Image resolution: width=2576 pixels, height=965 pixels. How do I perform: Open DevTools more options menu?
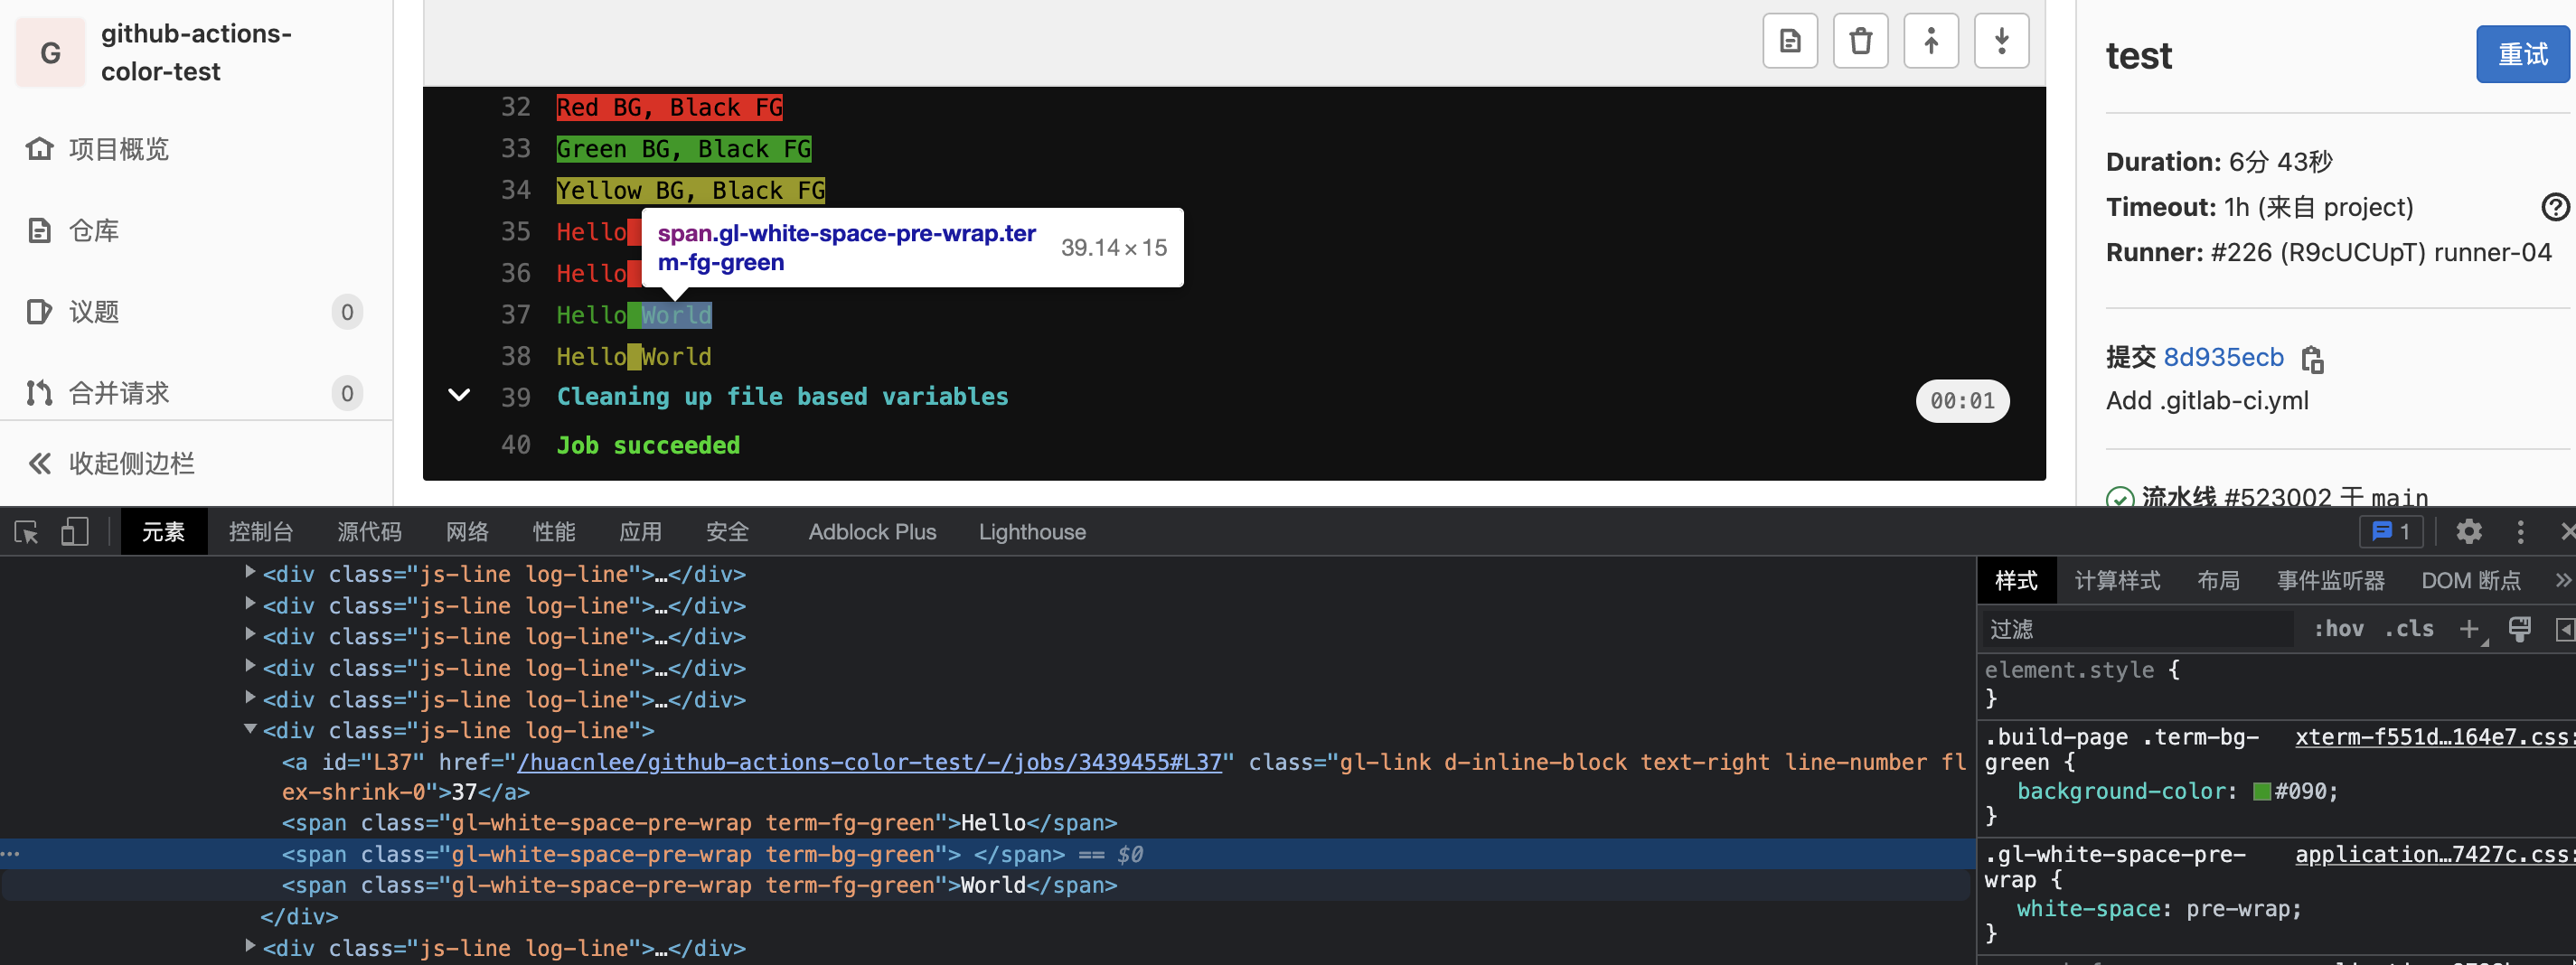[2520, 532]
